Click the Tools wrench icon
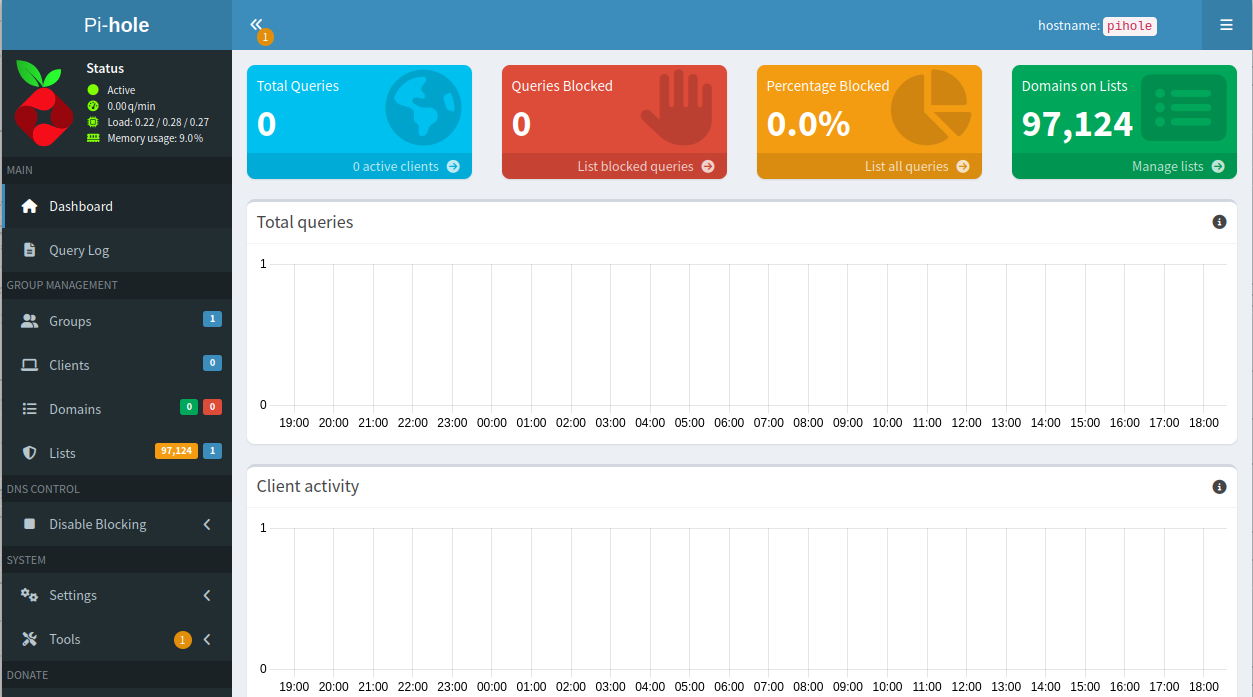 pos(28,638)
